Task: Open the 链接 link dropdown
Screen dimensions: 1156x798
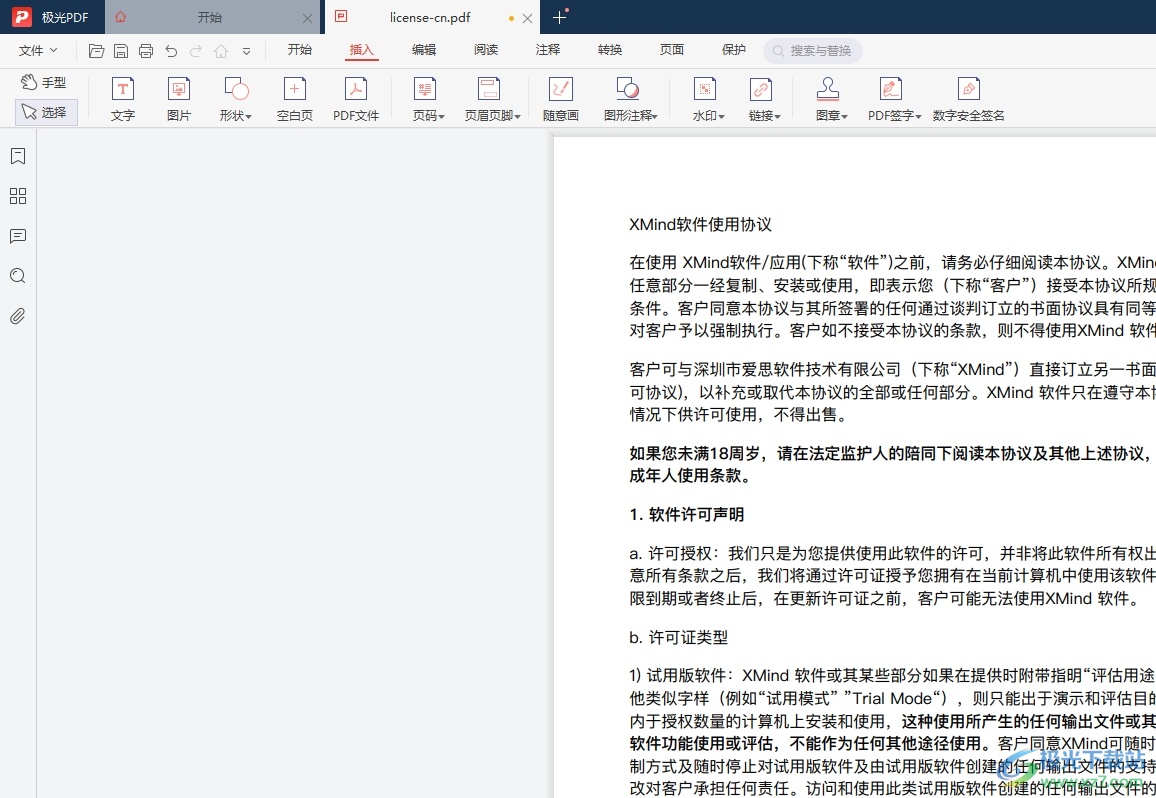Action: 764,99
